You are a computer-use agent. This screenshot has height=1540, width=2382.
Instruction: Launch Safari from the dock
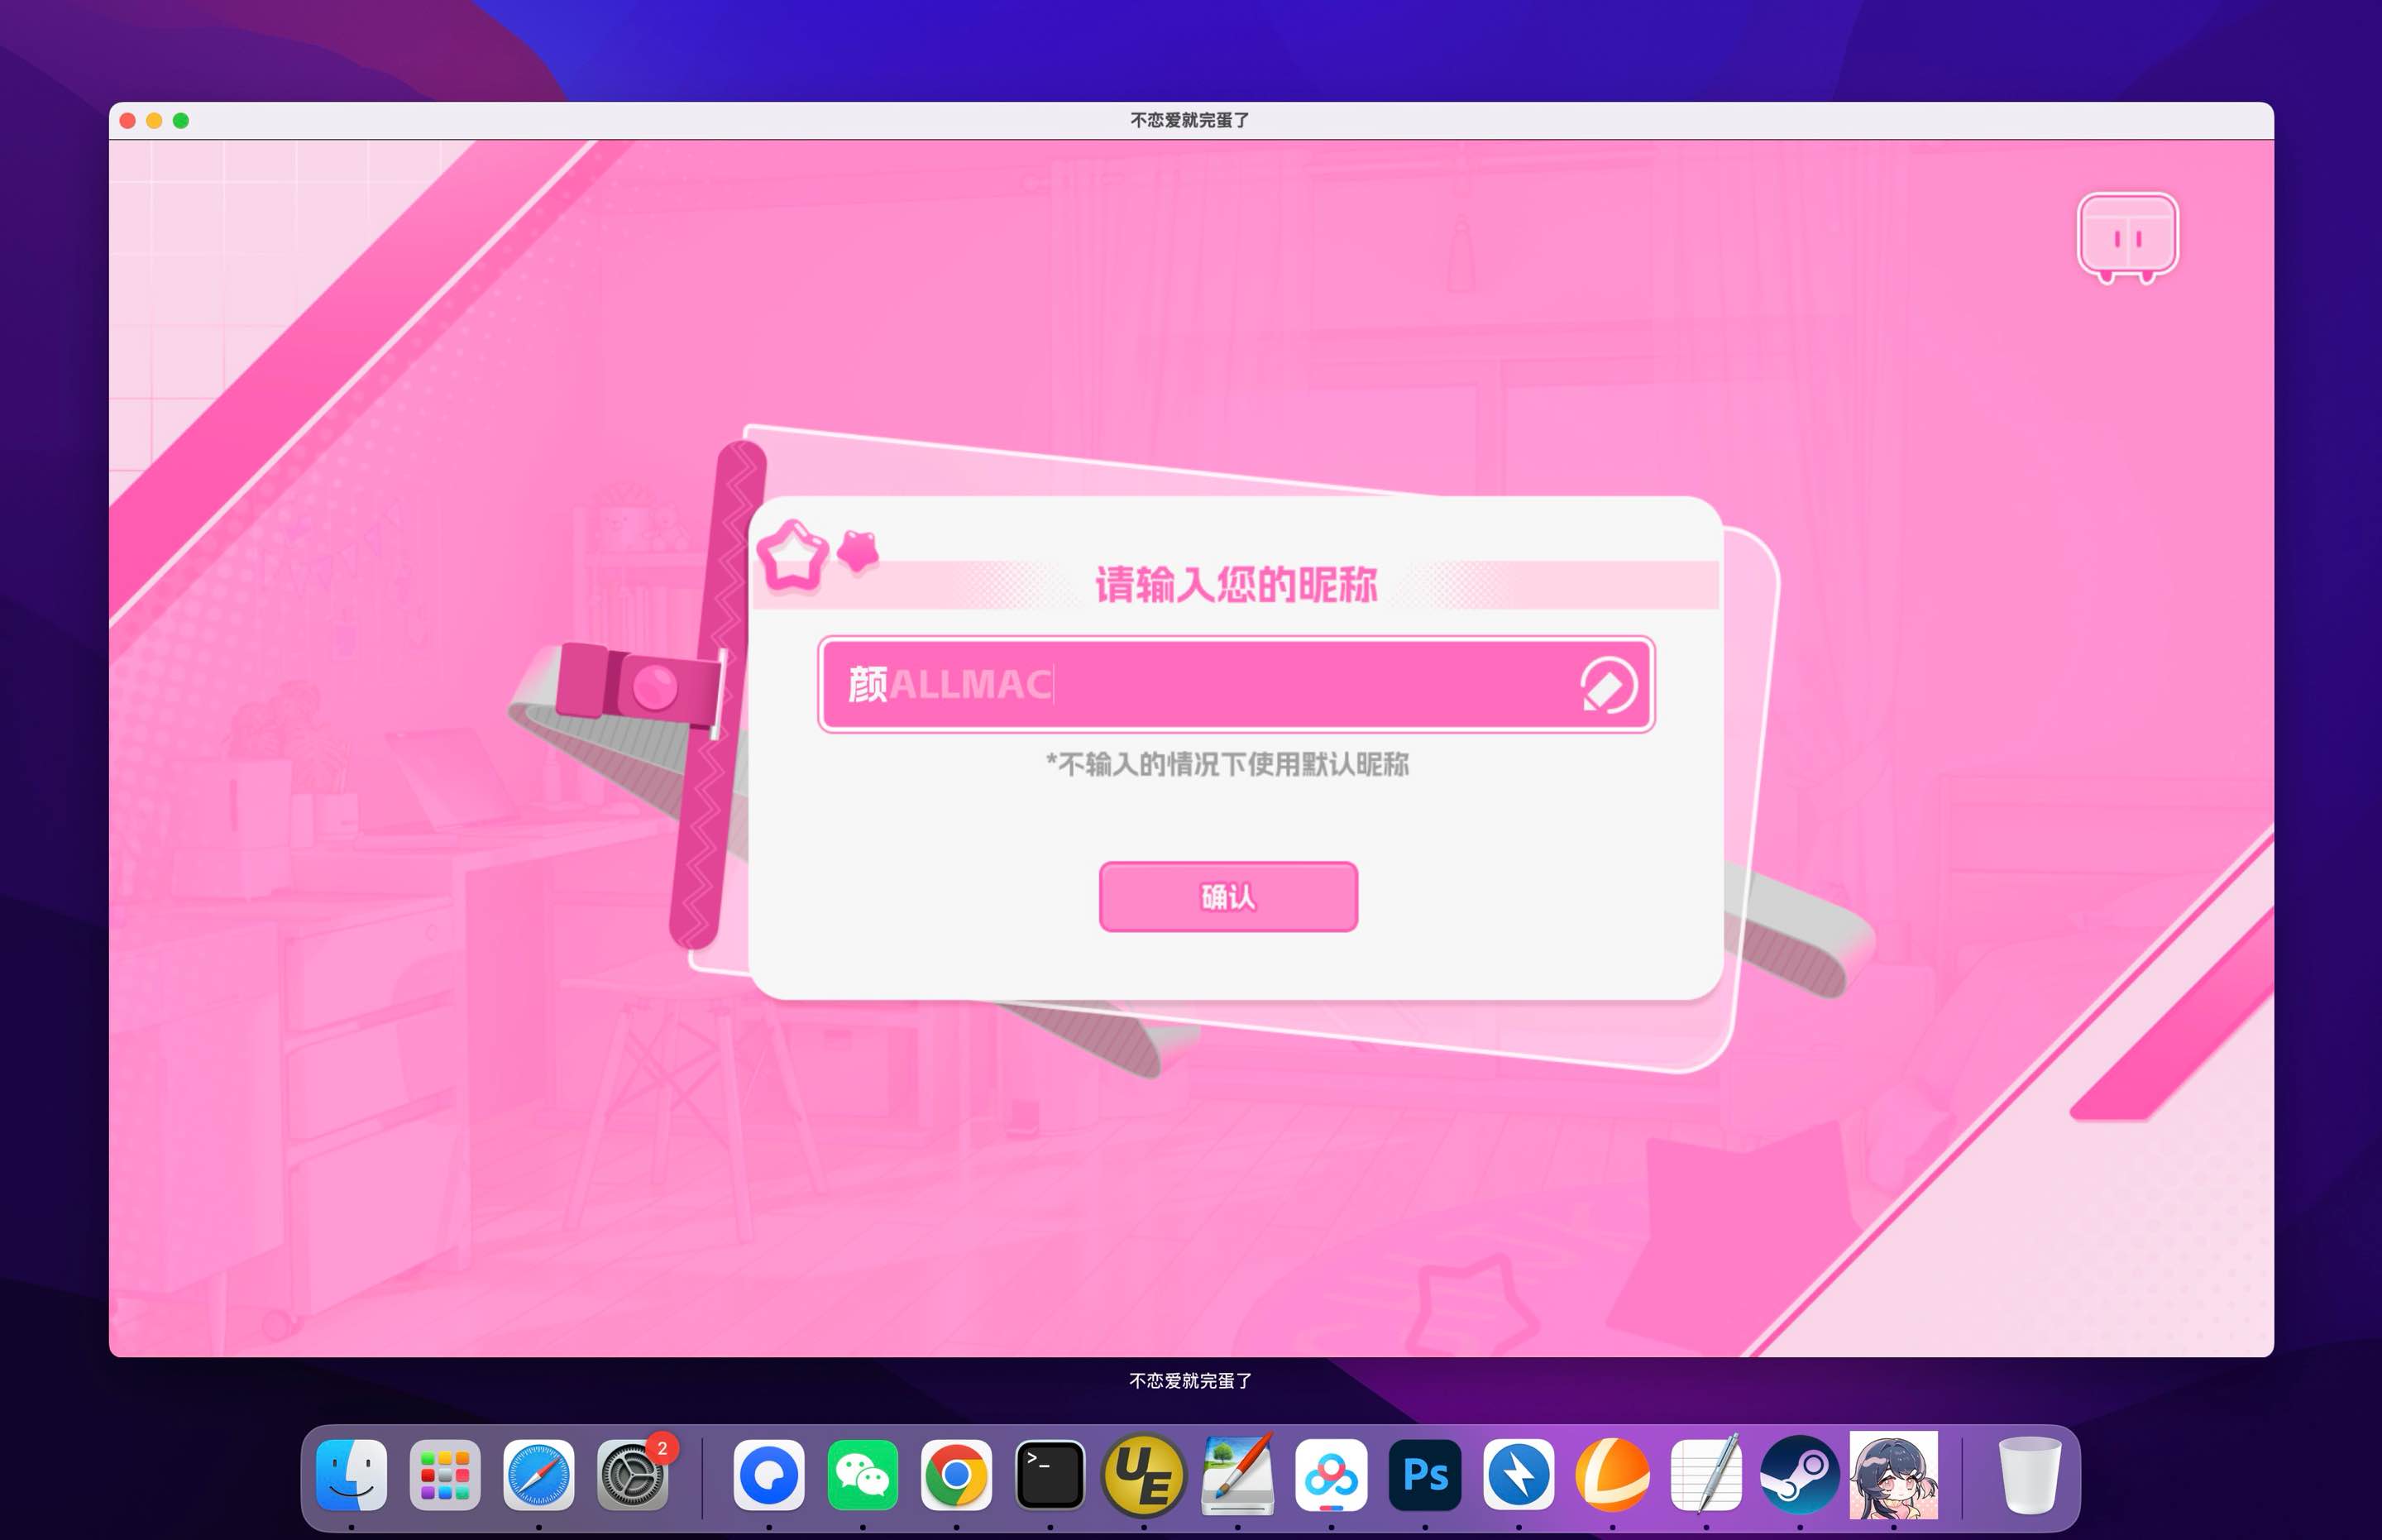538,1475
